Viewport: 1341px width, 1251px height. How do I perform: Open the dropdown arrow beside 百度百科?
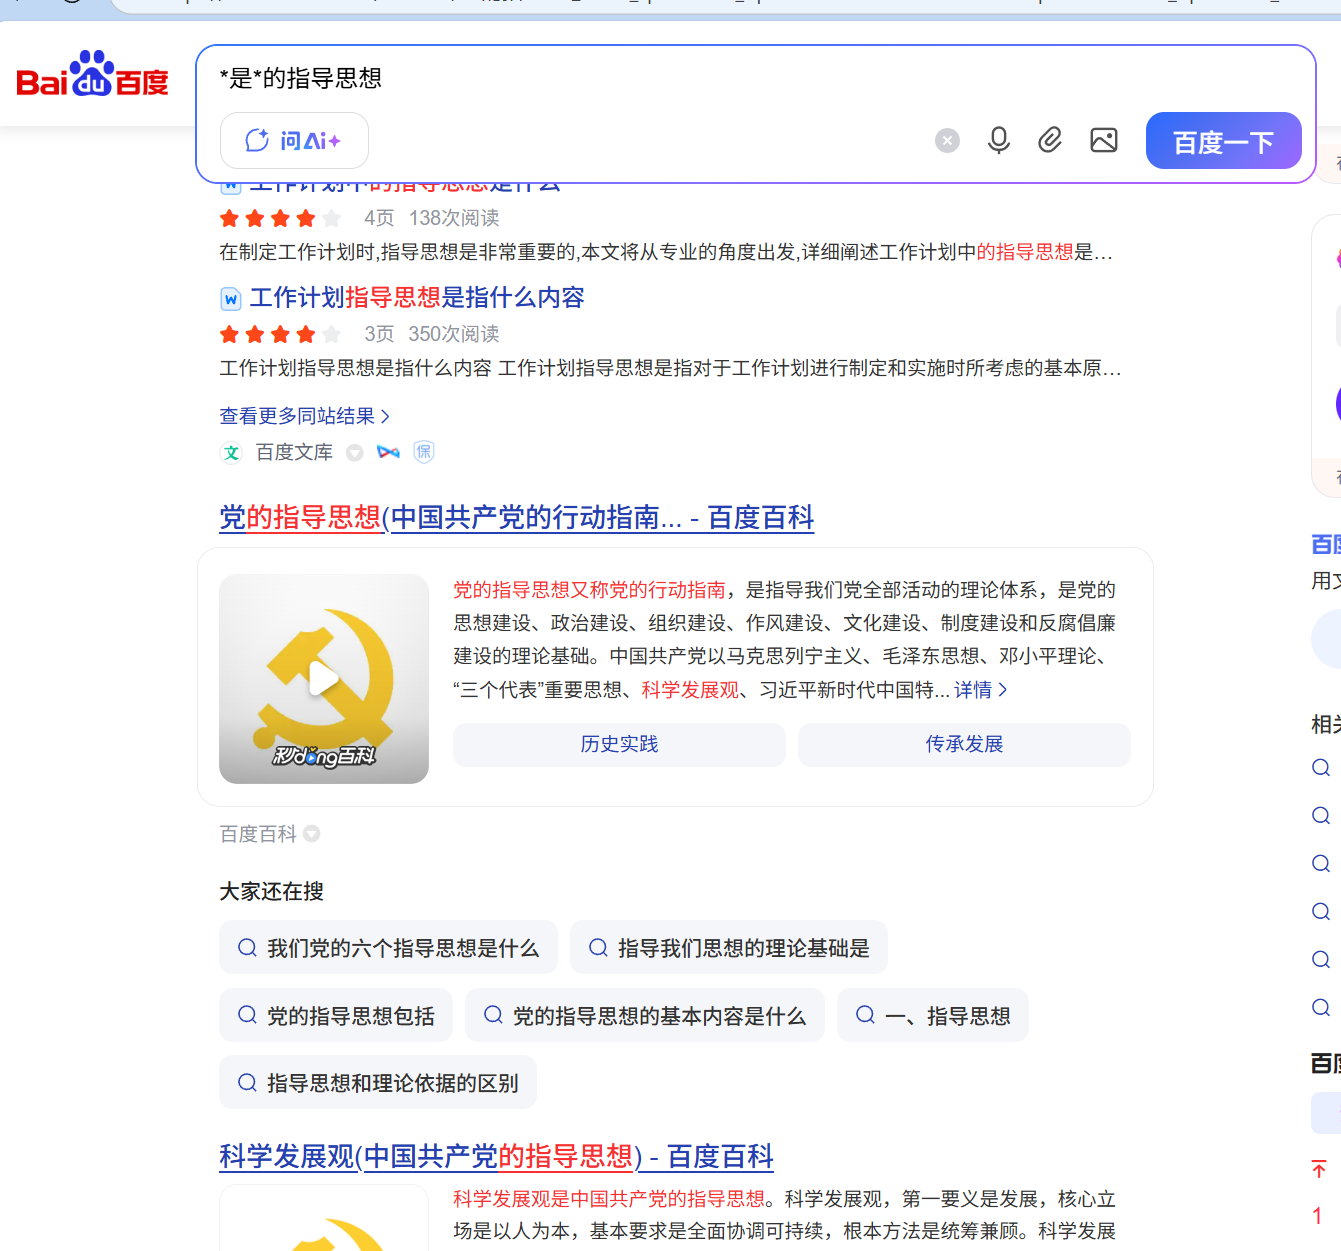[x=311, y=834]
